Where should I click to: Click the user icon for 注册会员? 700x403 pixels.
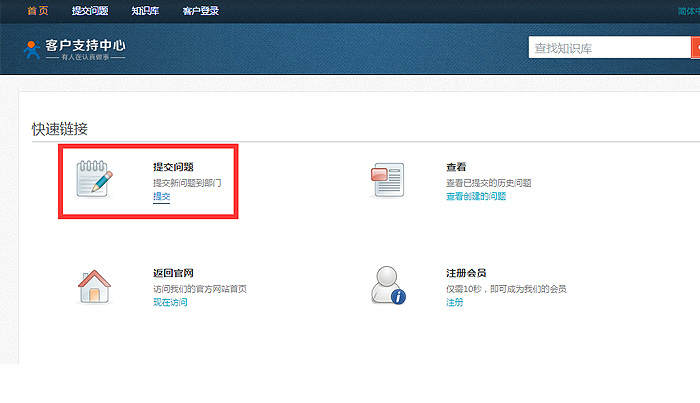tap(387, 286)
